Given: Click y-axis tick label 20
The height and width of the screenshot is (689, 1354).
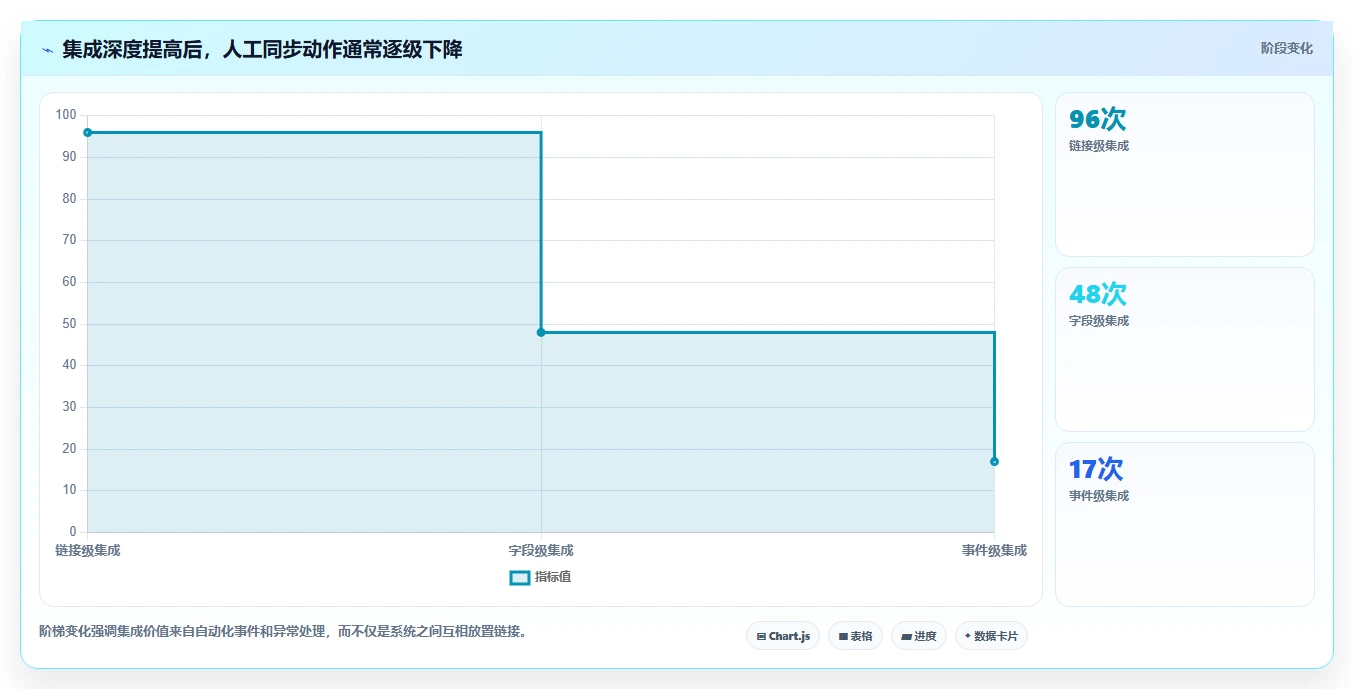Looking at the screenshot, I should pos(69,449).
